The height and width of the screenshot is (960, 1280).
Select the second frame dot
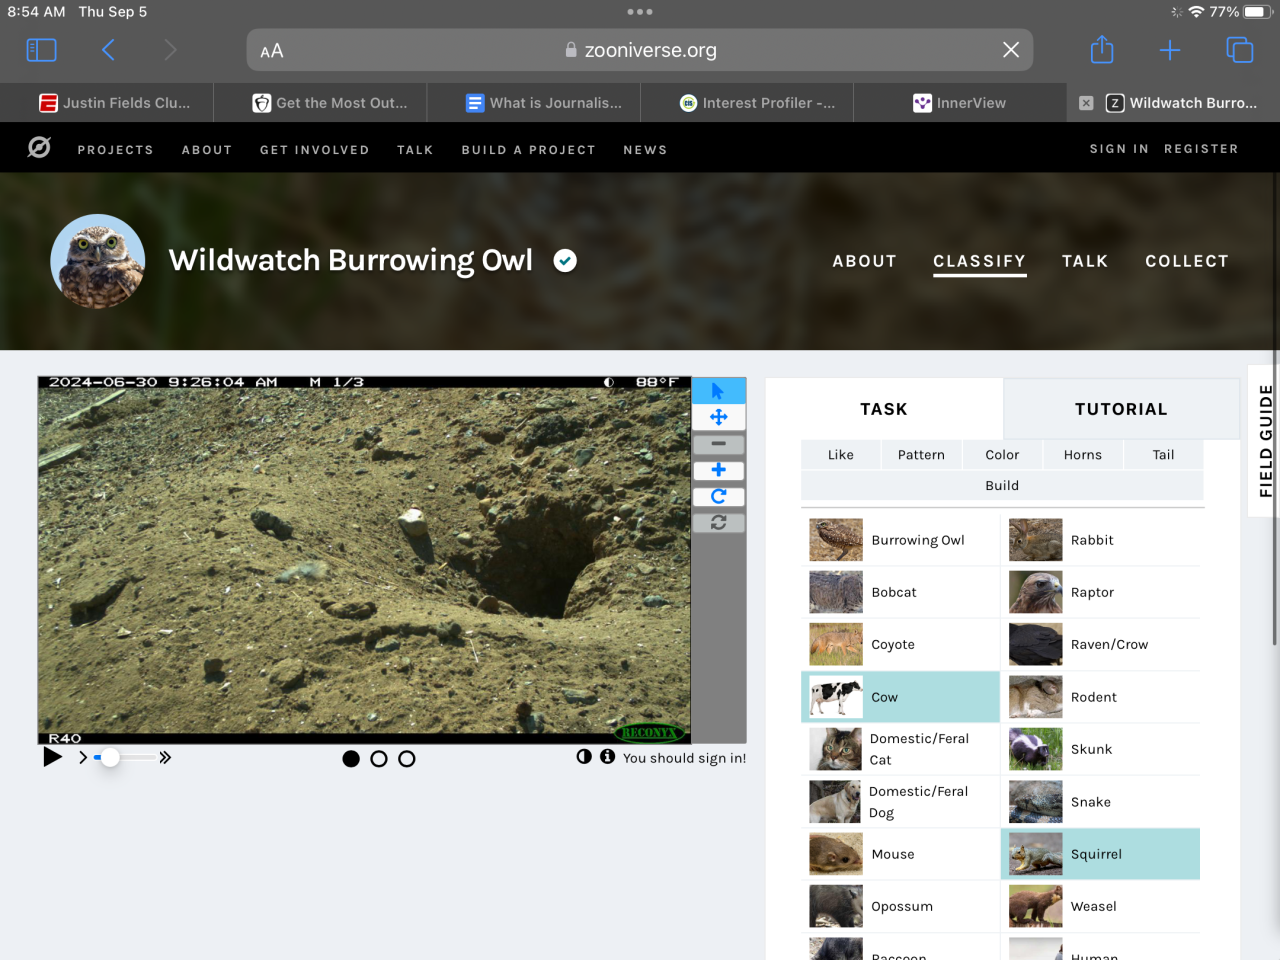point(379,759)
